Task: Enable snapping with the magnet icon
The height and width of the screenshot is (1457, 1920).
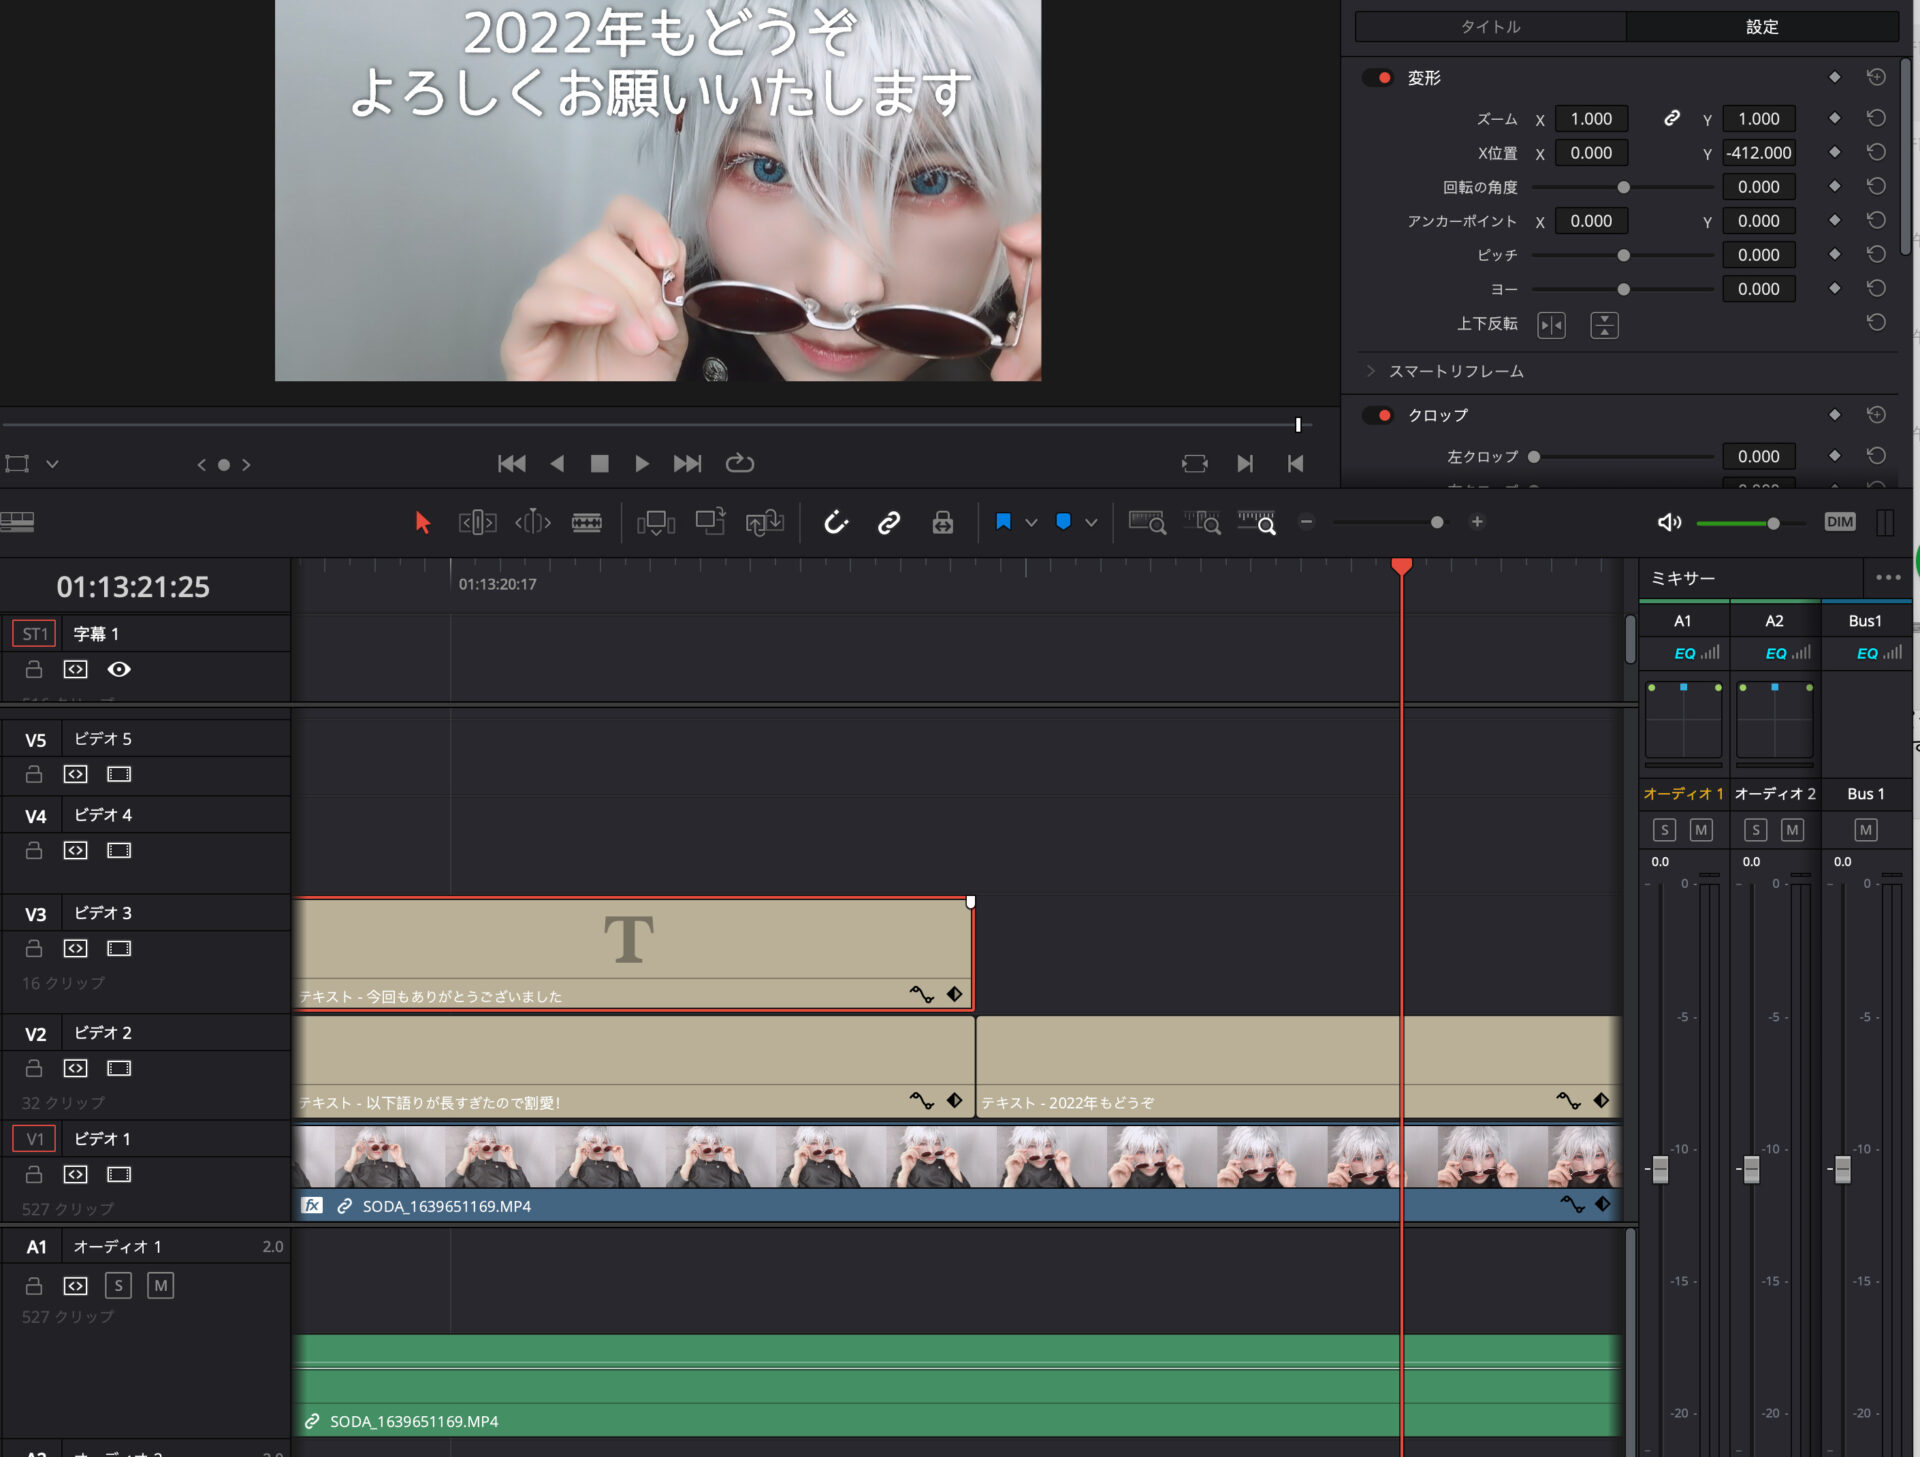Action: (837, 522)
